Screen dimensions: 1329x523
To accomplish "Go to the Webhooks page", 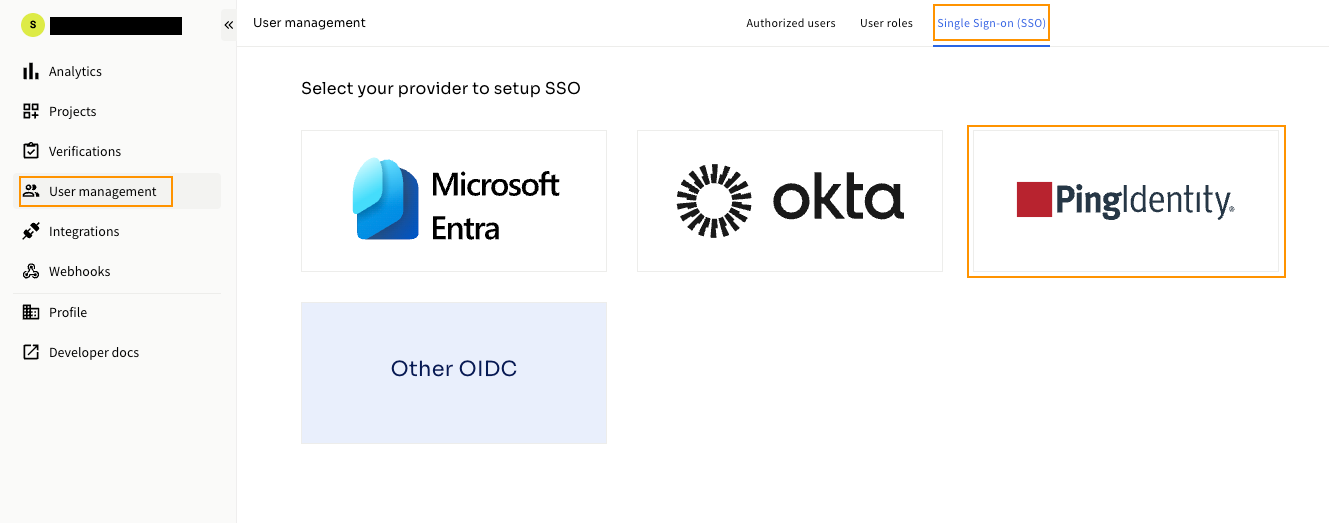I will (80, 271).
